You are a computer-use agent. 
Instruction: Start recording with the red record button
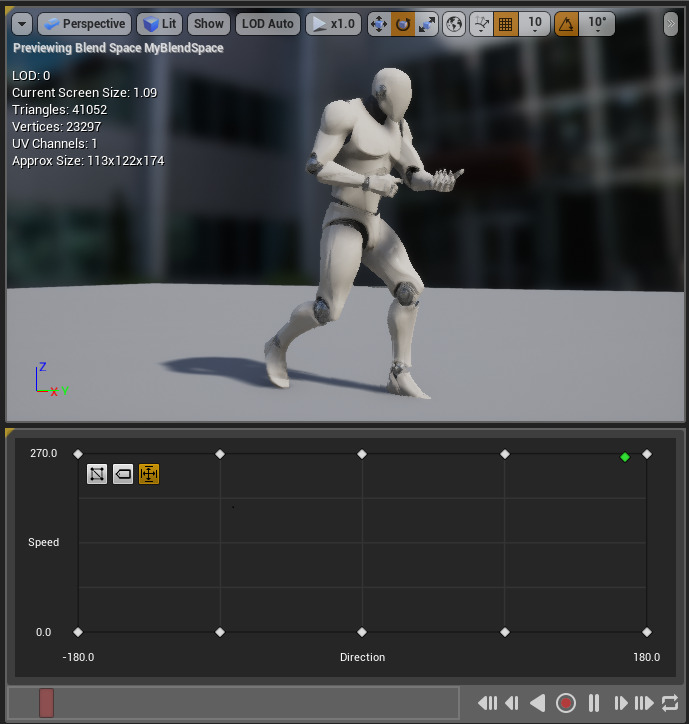566,703
